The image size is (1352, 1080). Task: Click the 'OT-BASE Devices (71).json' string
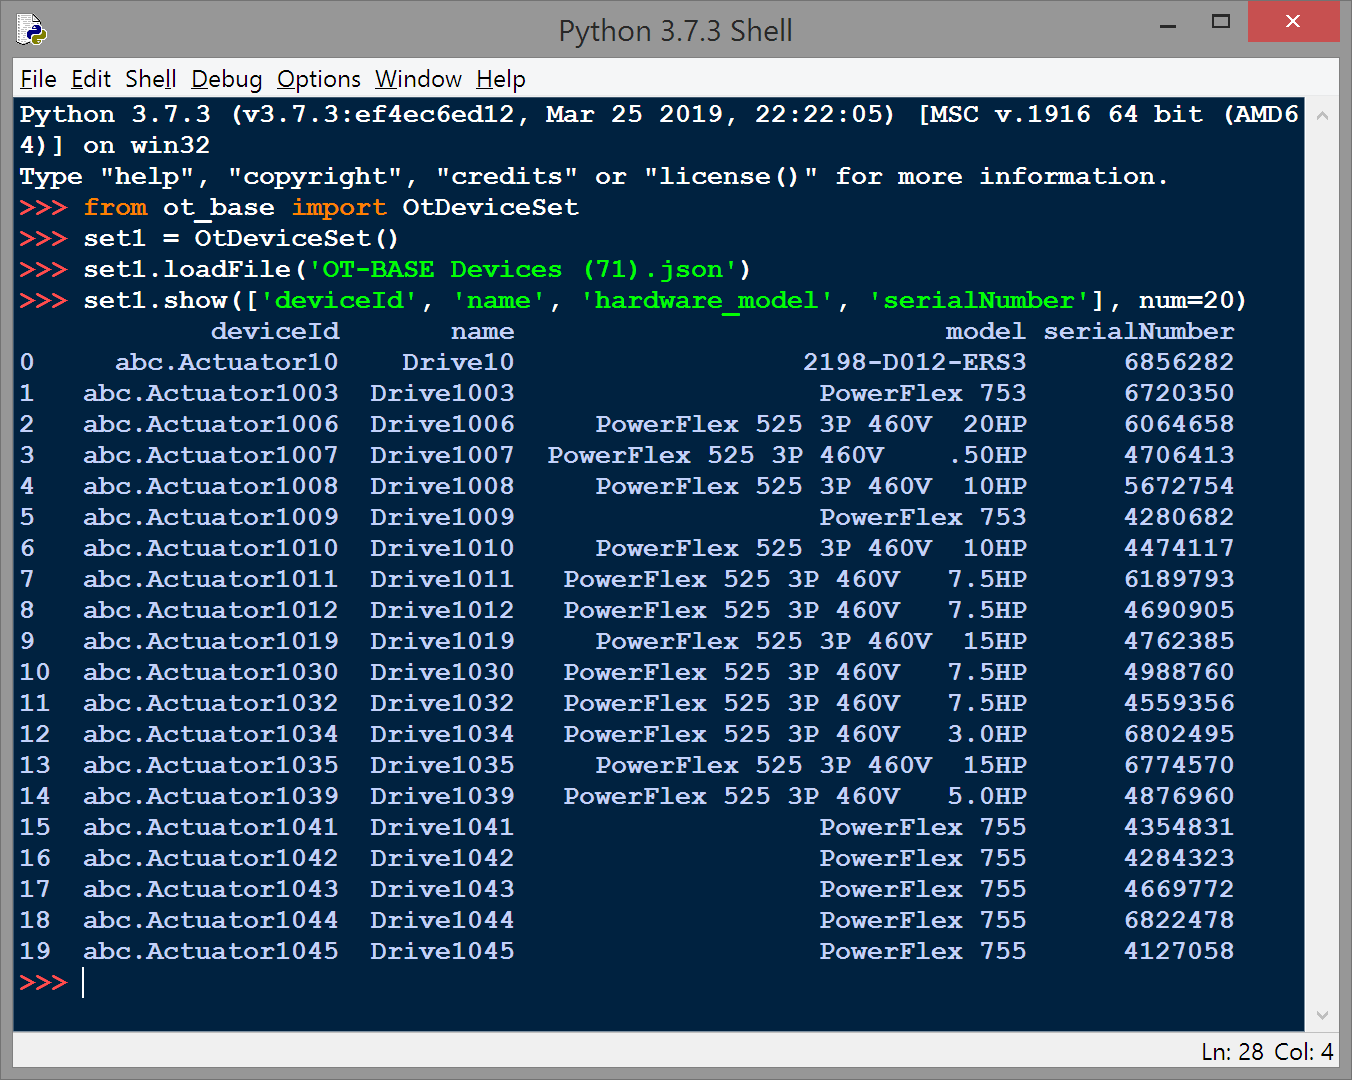coord(523,269)
